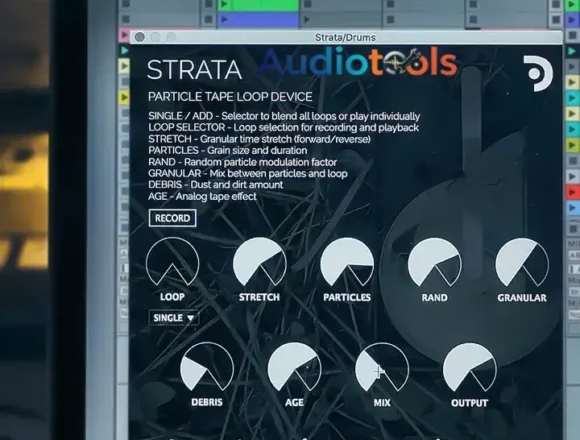Click the 'PARTICLES - Grain size and duration' line
Viewport: 580px width, 440px height.
point(227,150)
